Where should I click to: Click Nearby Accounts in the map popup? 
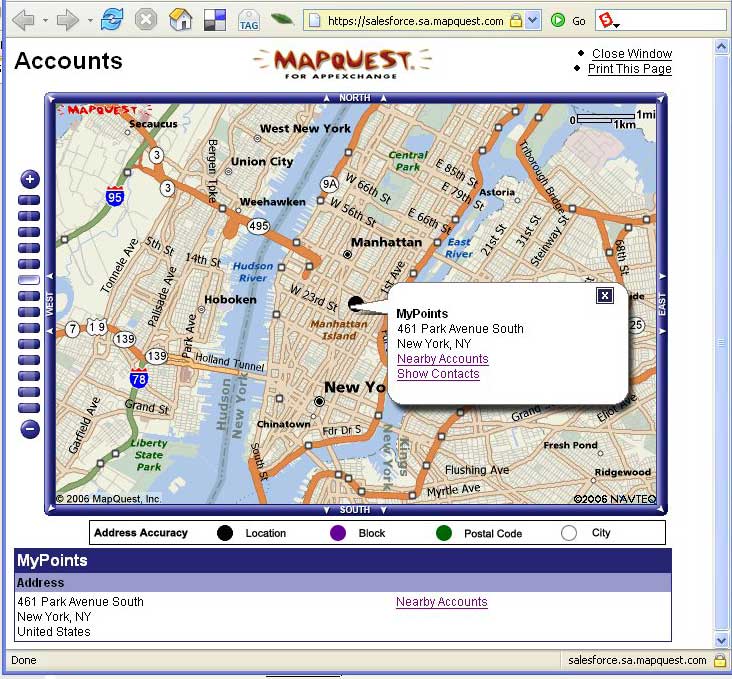[443, 359]
